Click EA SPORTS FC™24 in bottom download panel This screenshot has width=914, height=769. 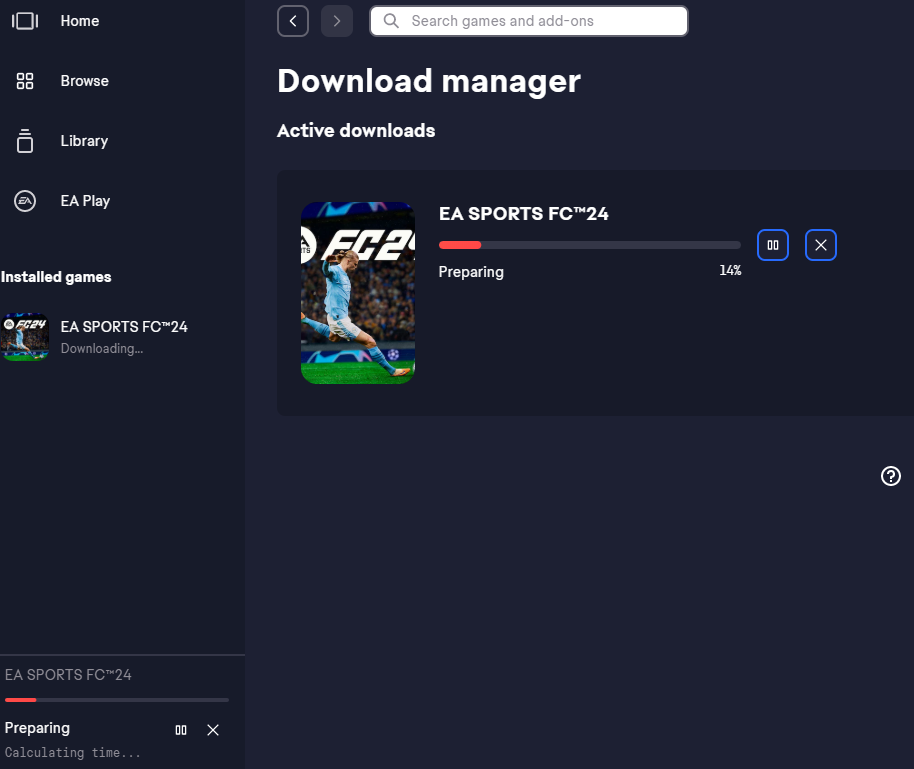68,675
